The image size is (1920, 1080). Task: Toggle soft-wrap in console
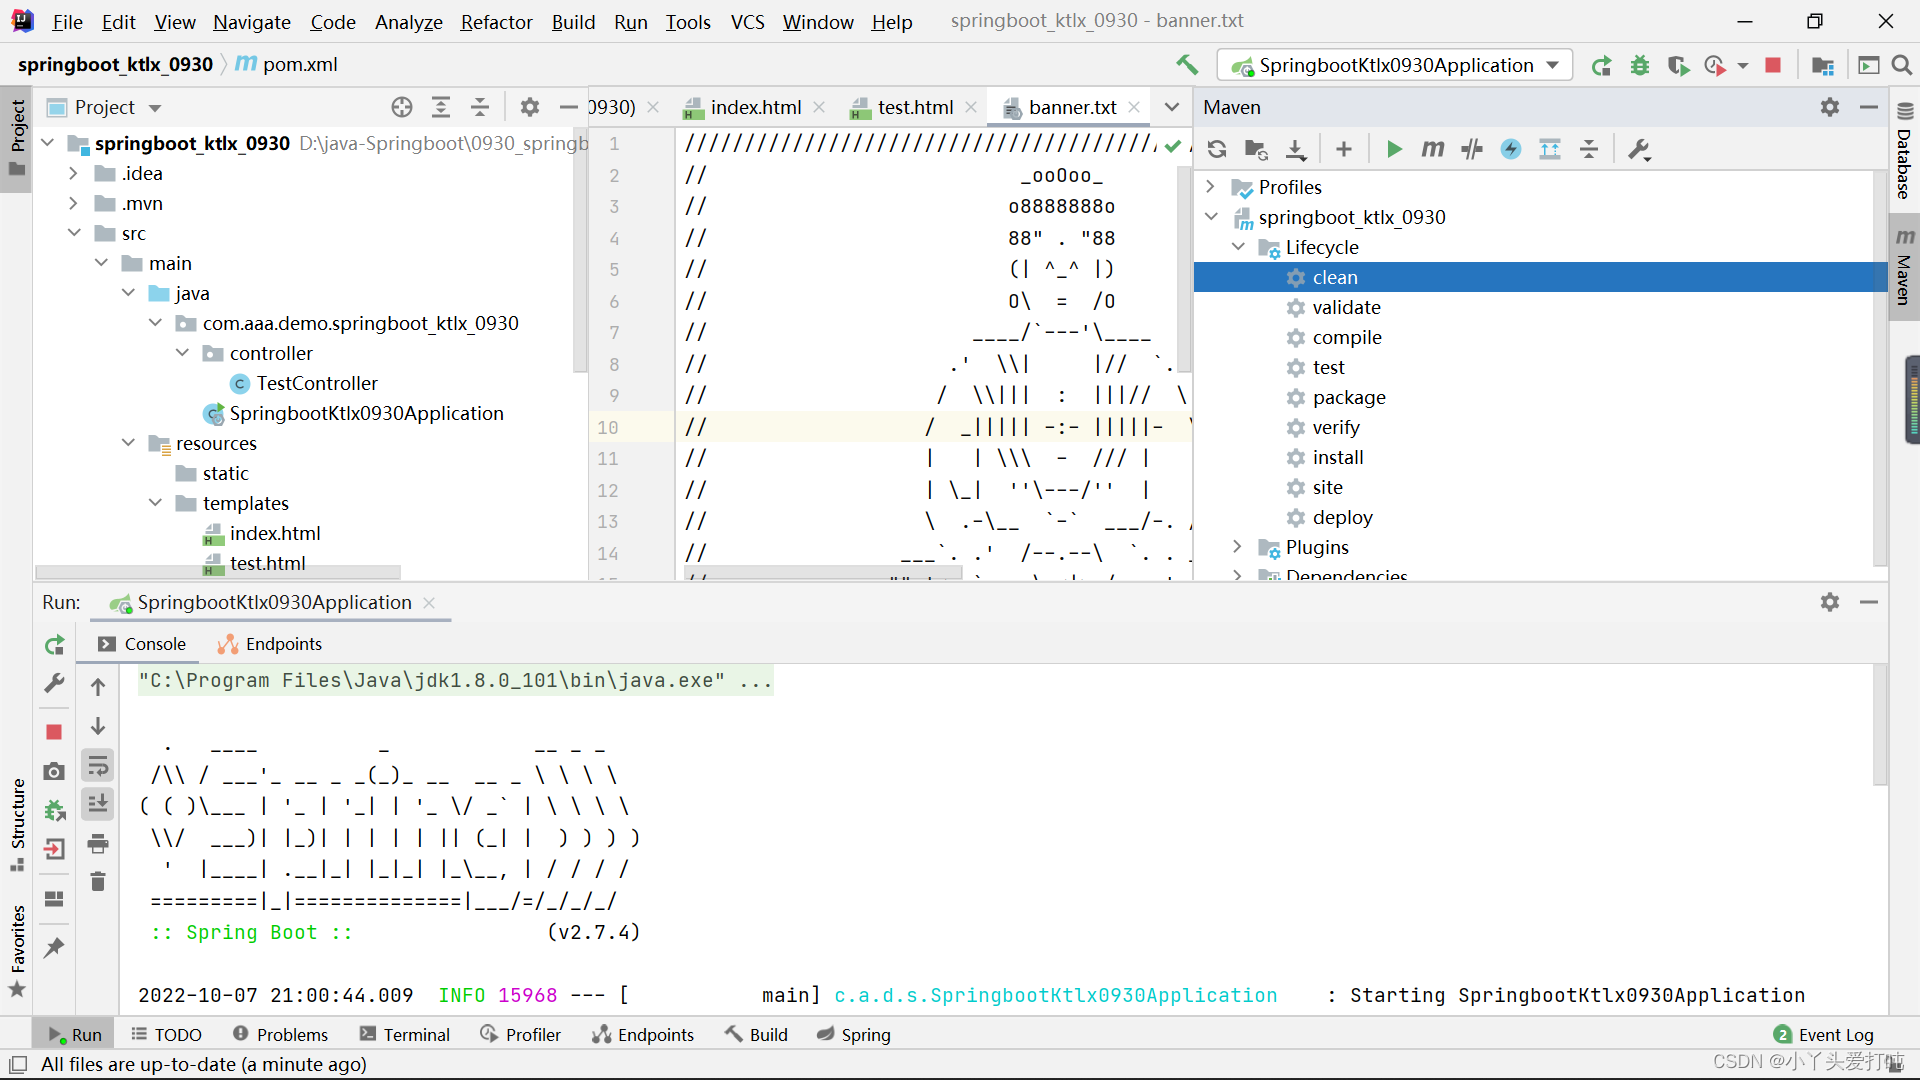coord(98,766)
